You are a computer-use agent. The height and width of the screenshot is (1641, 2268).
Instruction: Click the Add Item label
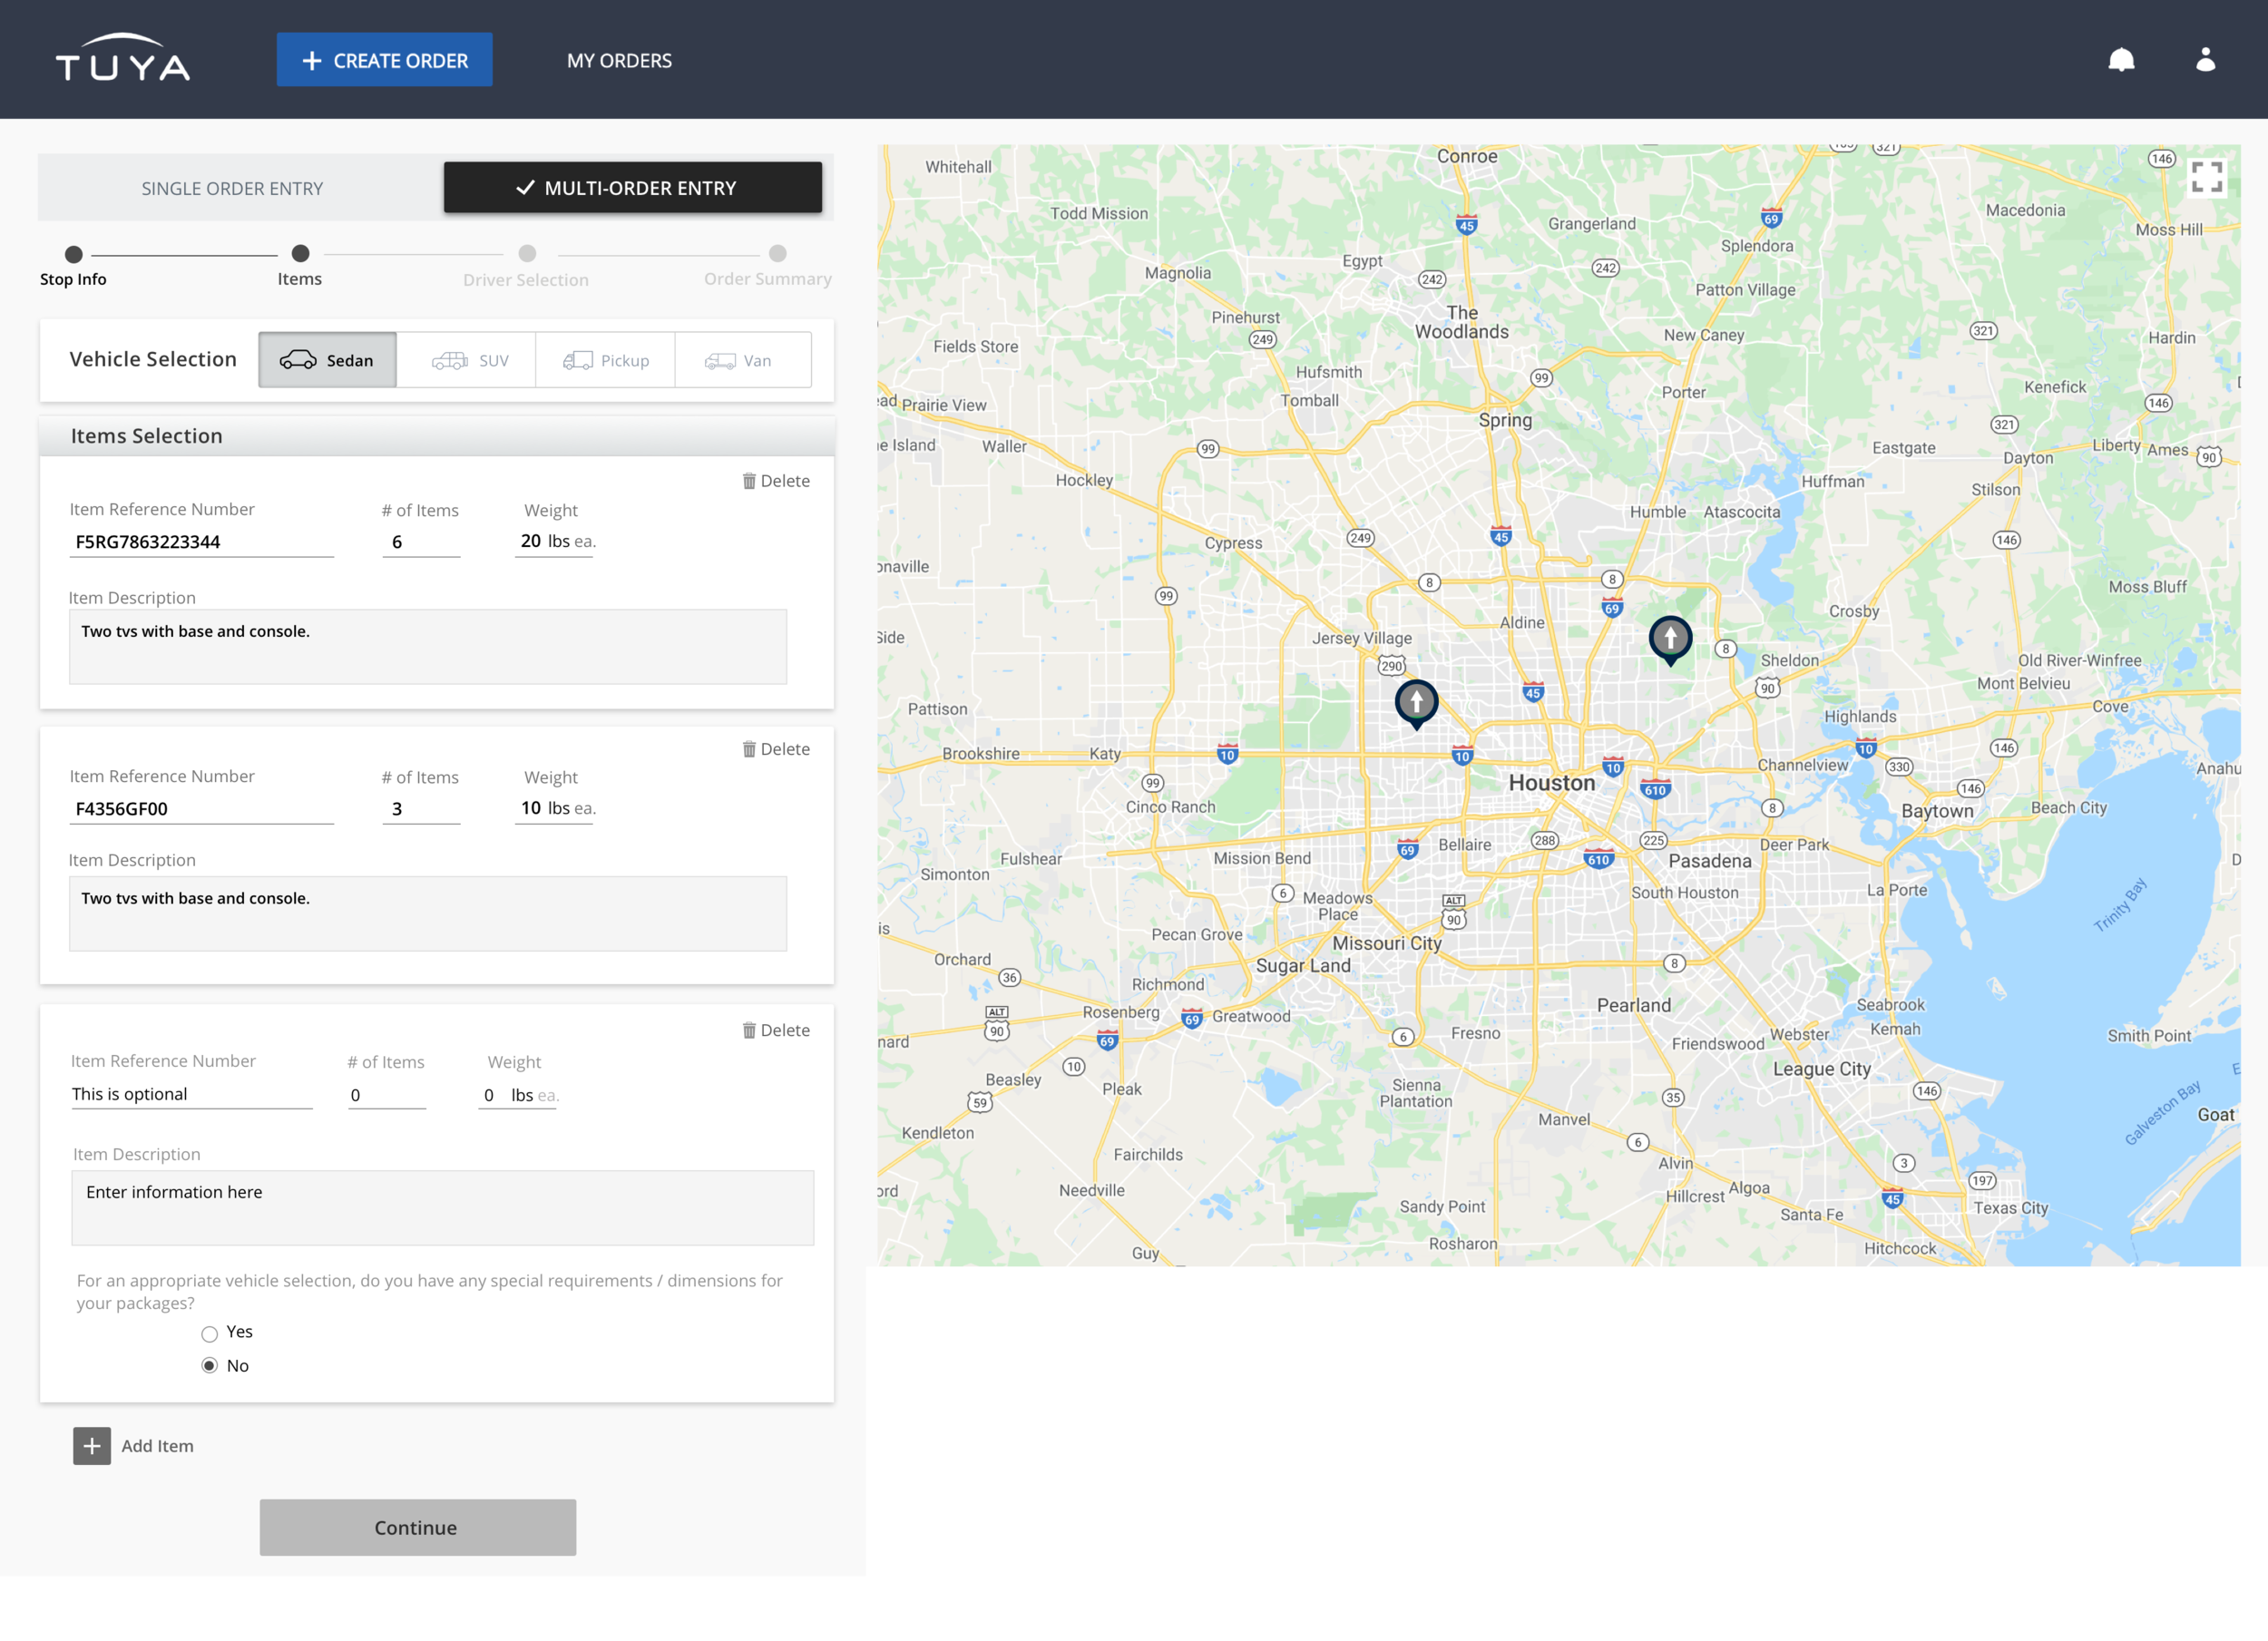pyautogui.click(x=158, y=1446)
